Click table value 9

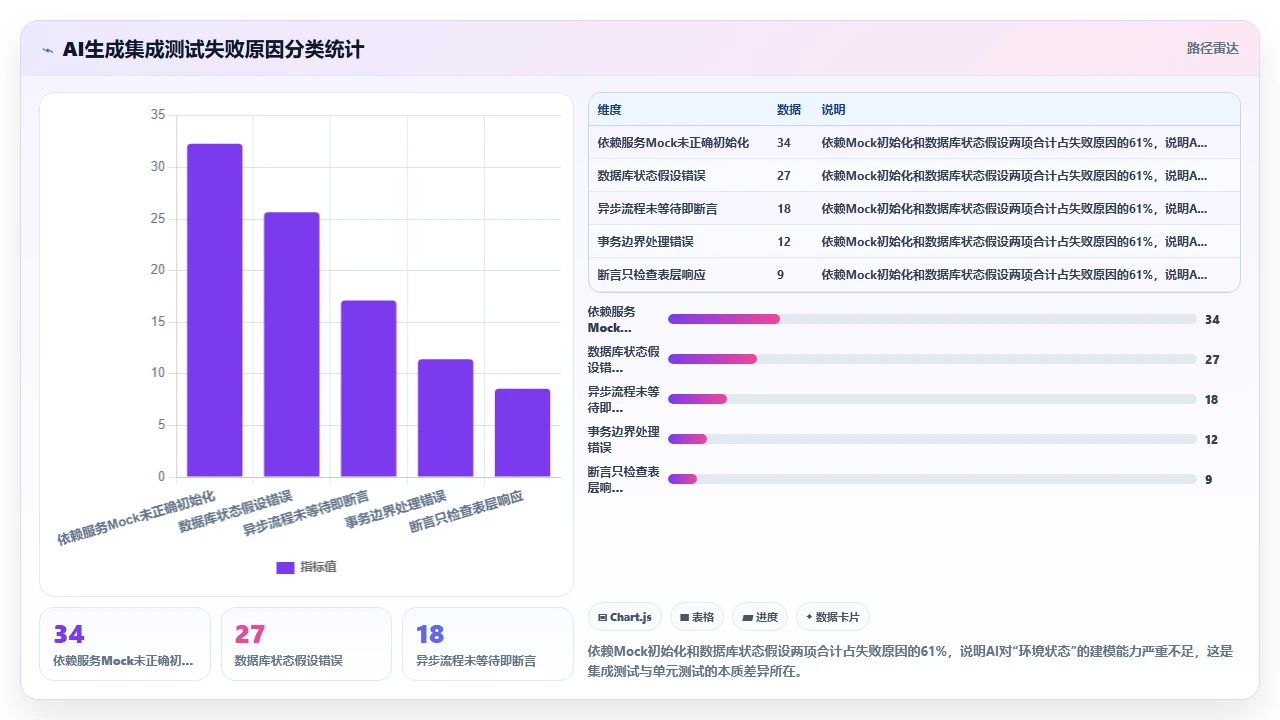[x=780, y=275]
